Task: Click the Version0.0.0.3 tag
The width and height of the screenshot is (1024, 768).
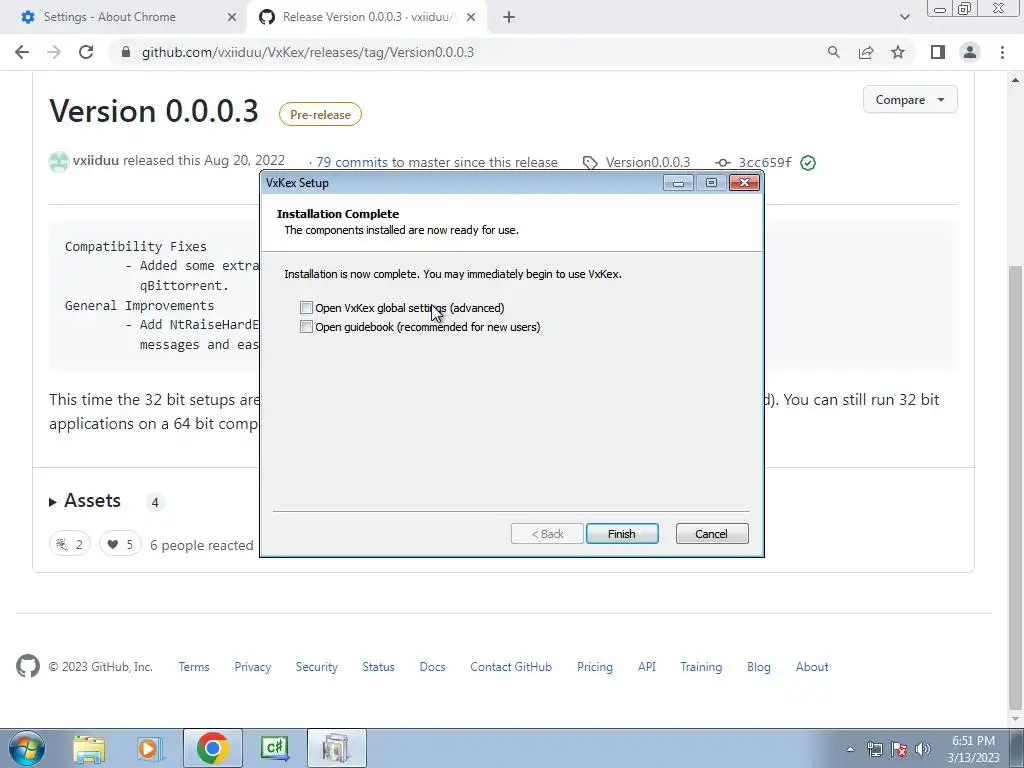Action: click(x=647, y=162)
